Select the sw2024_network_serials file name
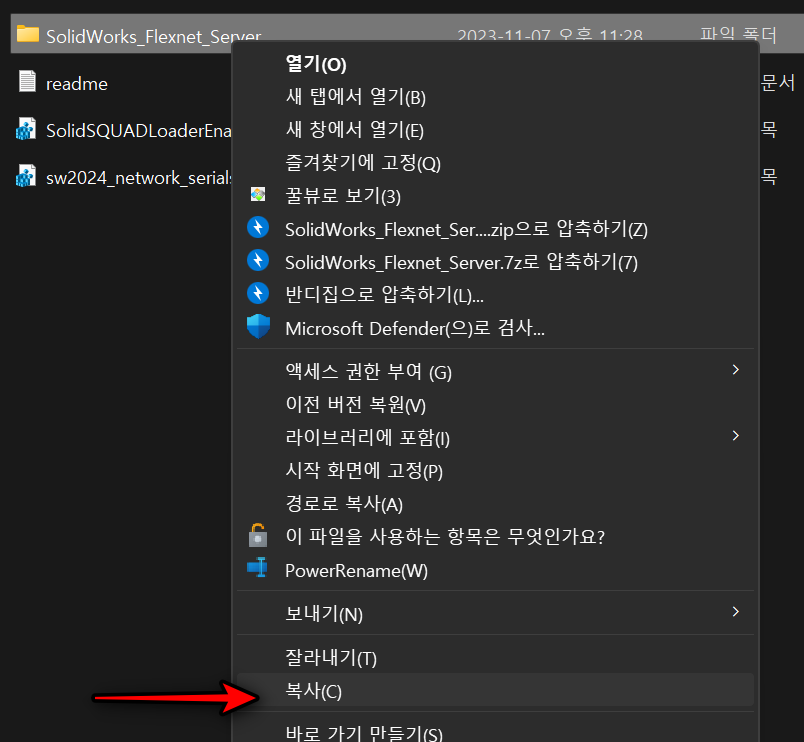This screenshot has width=804, height=742. pyautogui.click(x=139, y=178)
